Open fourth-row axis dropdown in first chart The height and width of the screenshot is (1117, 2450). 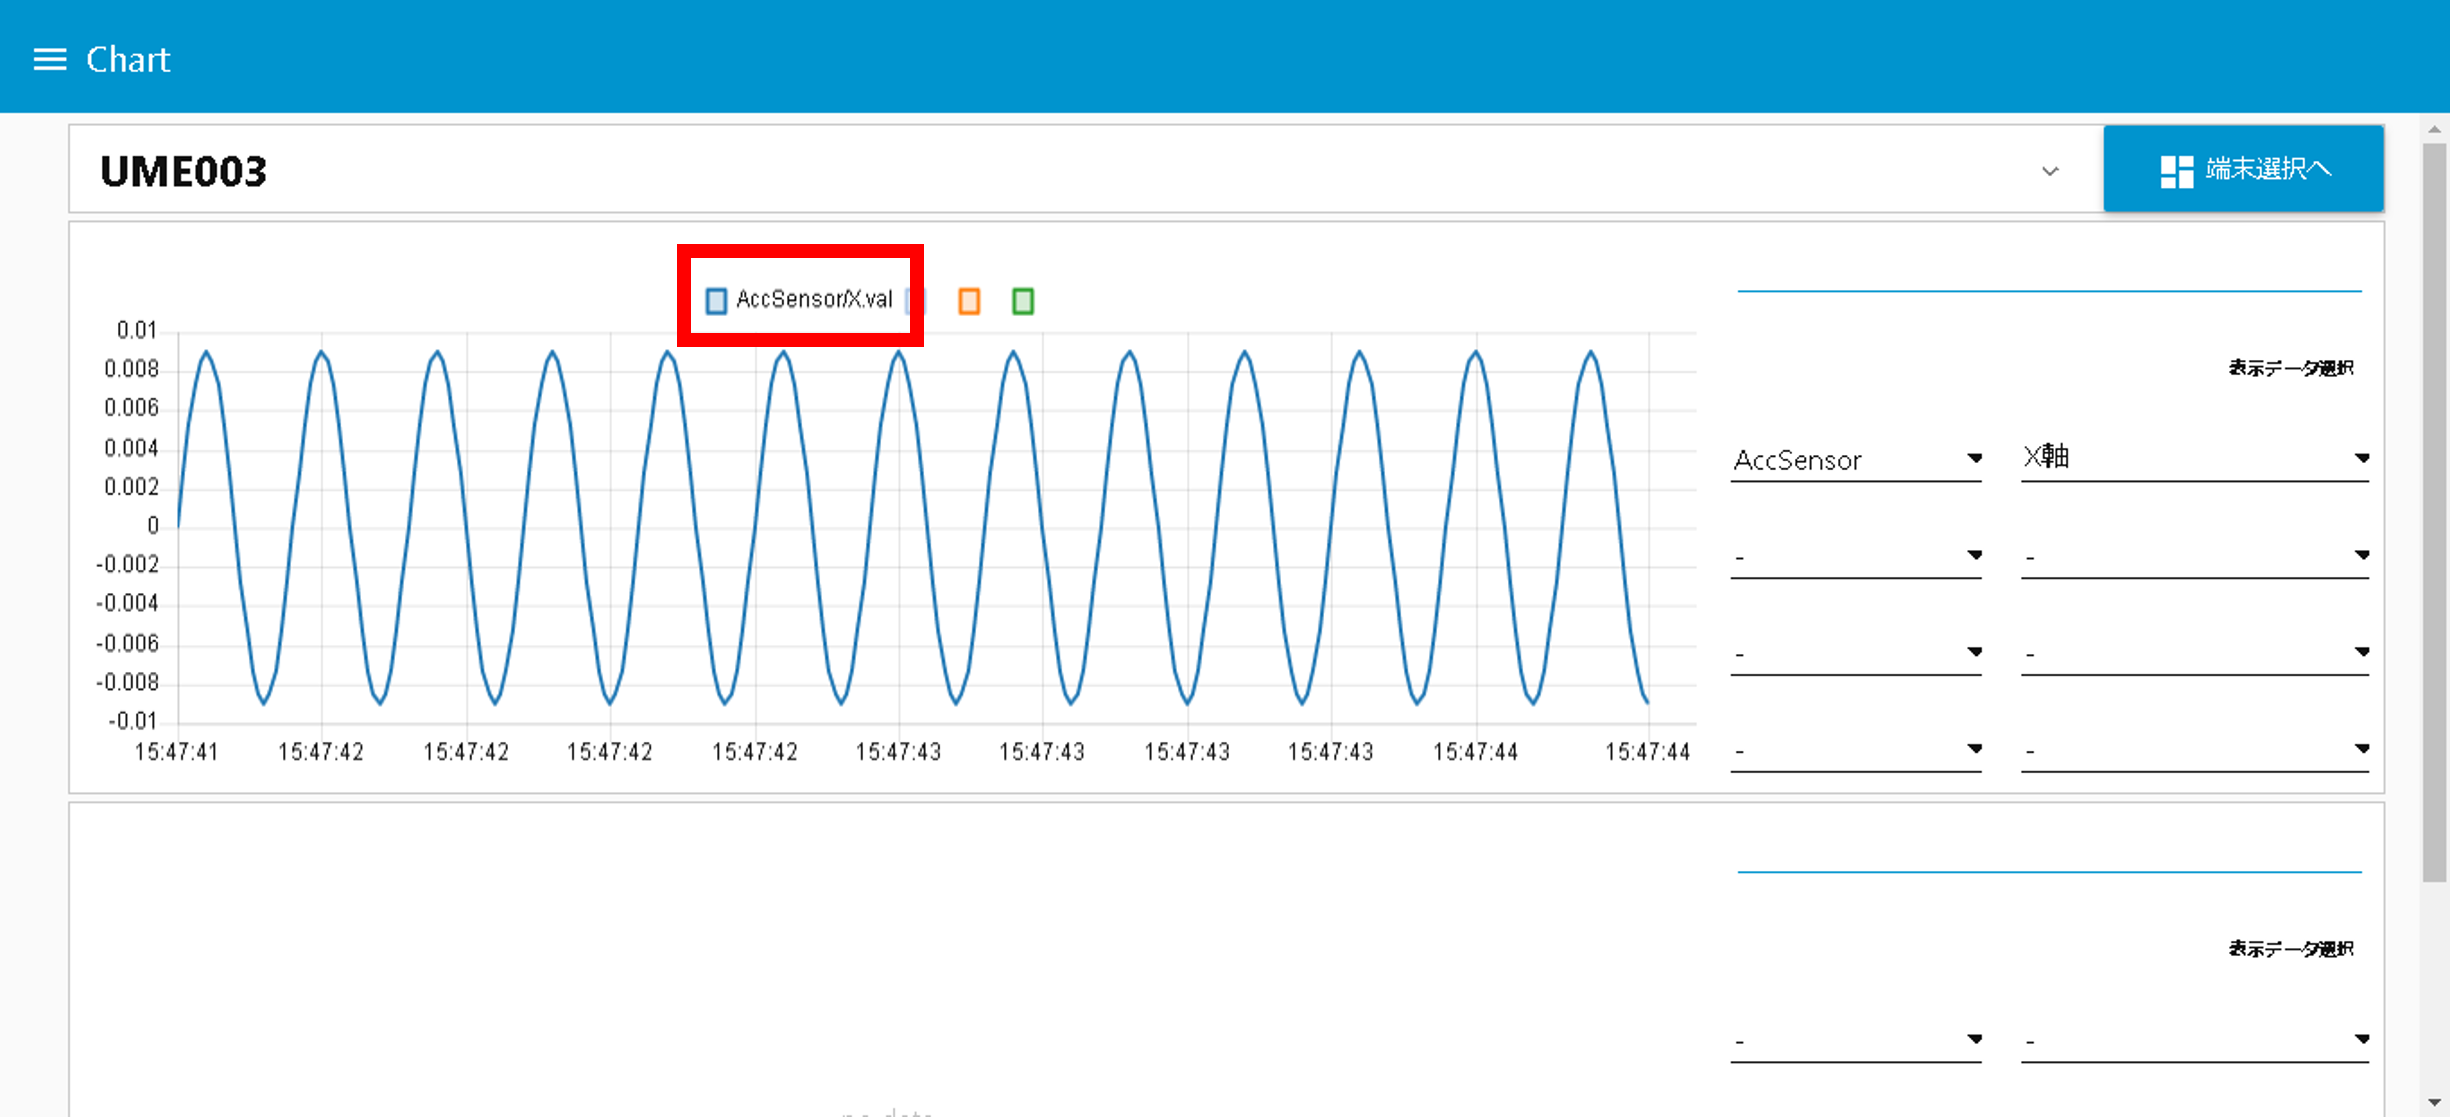2195,750
